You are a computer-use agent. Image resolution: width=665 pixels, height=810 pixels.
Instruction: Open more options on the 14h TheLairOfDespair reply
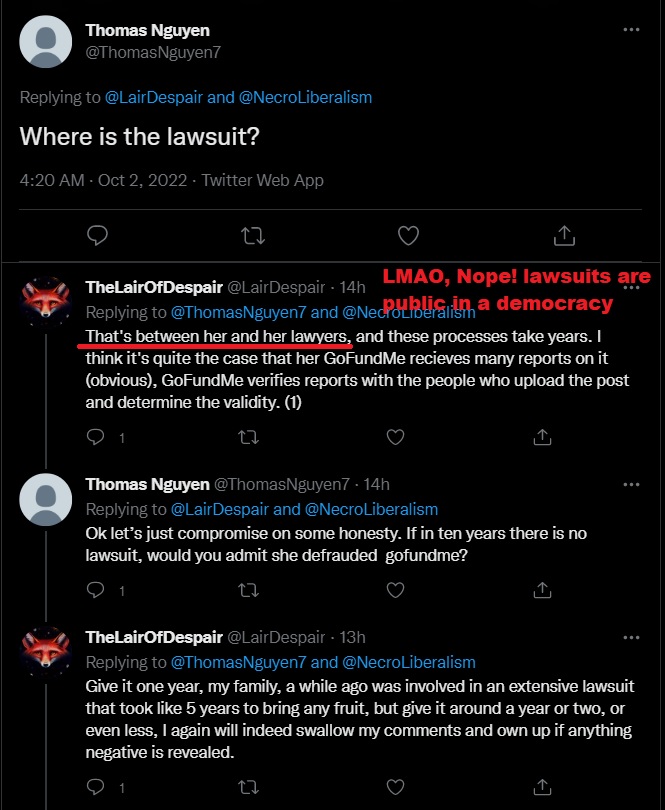[x=631, y=286]
